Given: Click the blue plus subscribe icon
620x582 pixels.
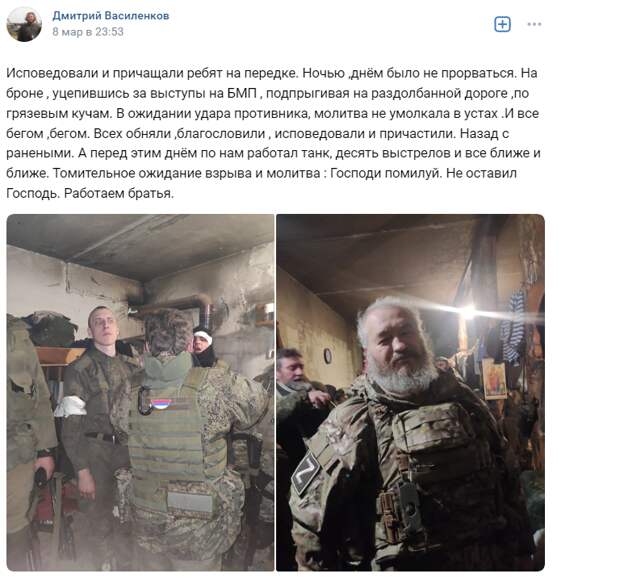Looking at the screenshot, I should coord(503,25).
